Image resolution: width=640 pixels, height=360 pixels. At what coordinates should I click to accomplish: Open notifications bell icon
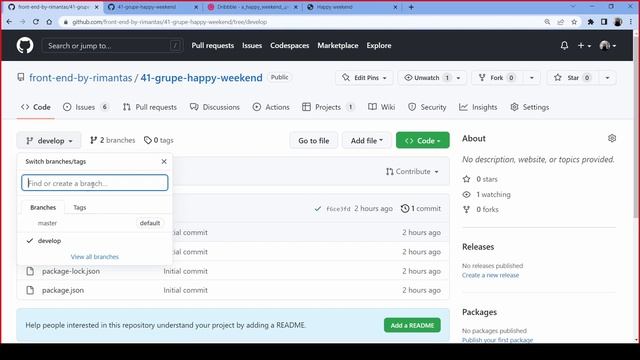[564, 45]
